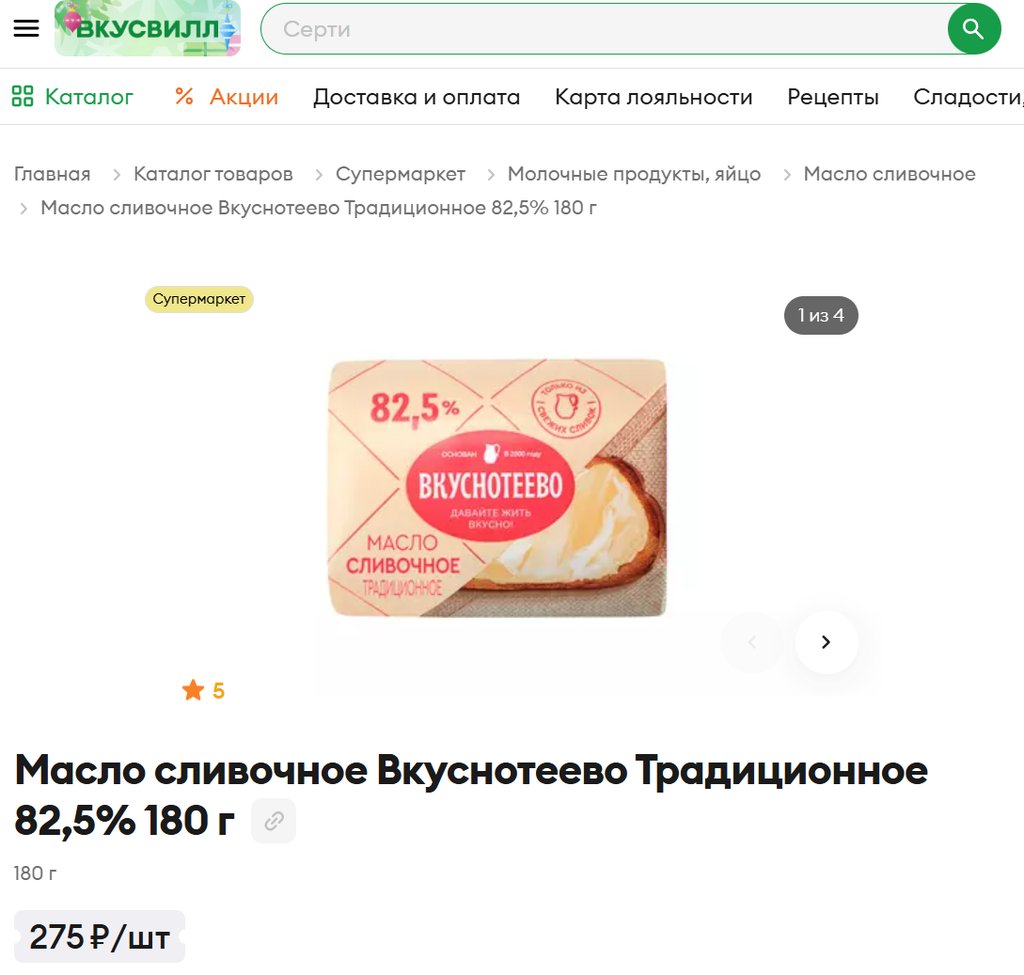Click the green search magnifier button
This screenshot has height=975, width=1024.
[974, 29]
